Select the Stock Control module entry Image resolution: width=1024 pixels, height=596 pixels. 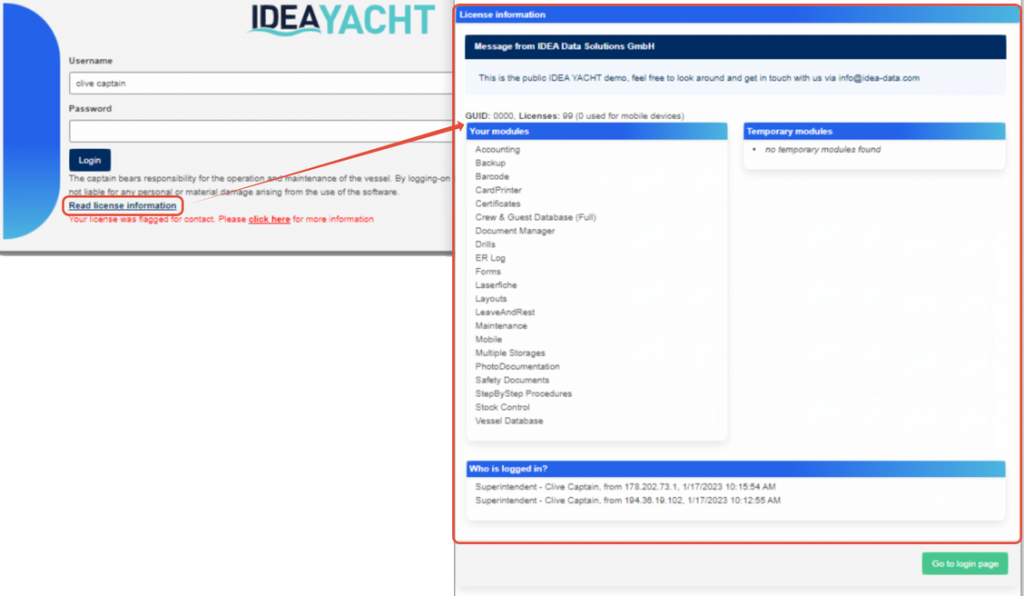click(x=502, y=407)
